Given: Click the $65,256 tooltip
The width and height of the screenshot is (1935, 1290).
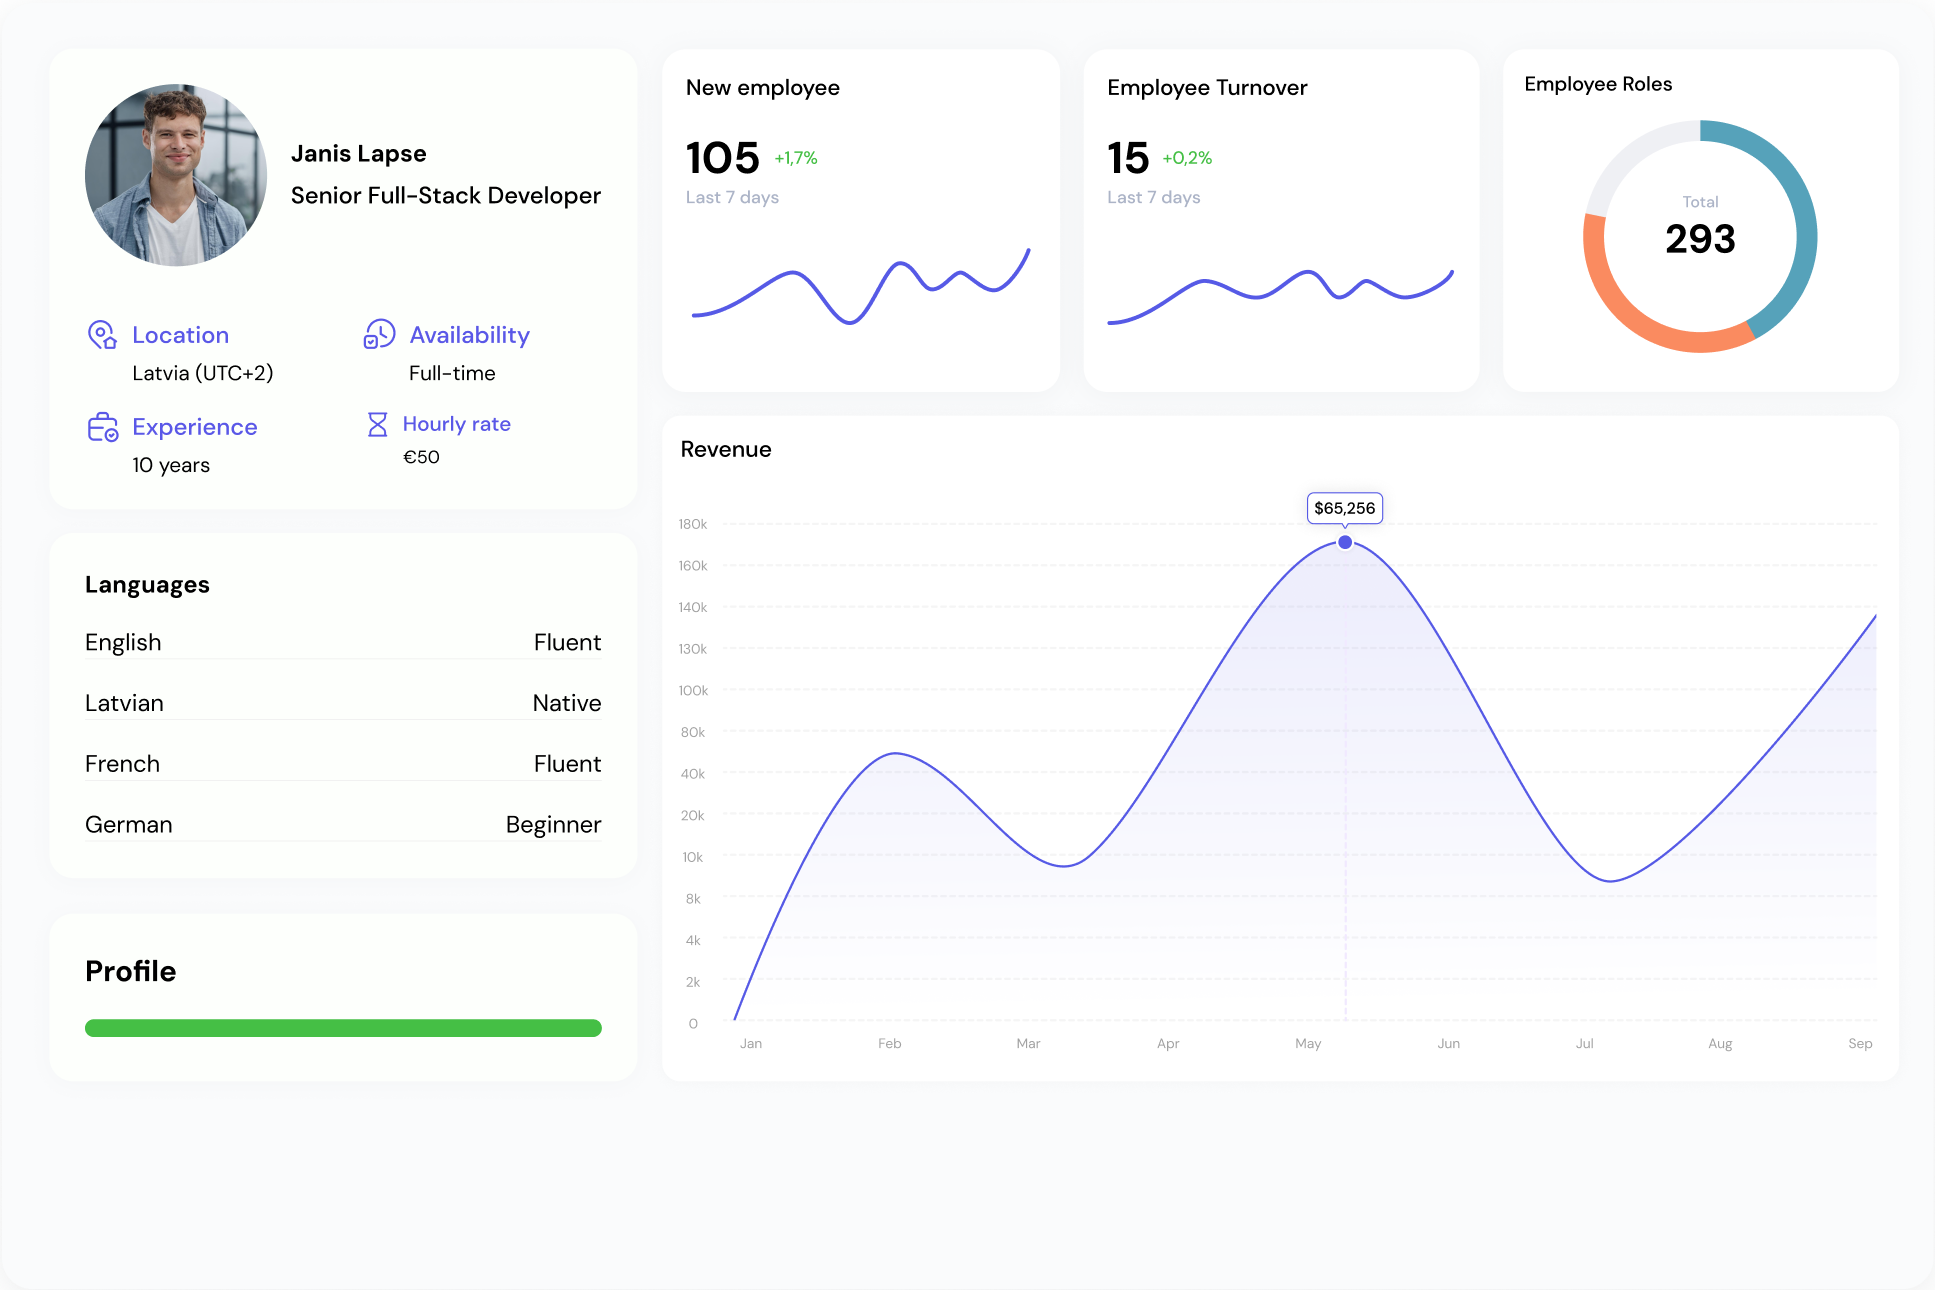Looking at the screenshot, I should (x=1345, y=508).
